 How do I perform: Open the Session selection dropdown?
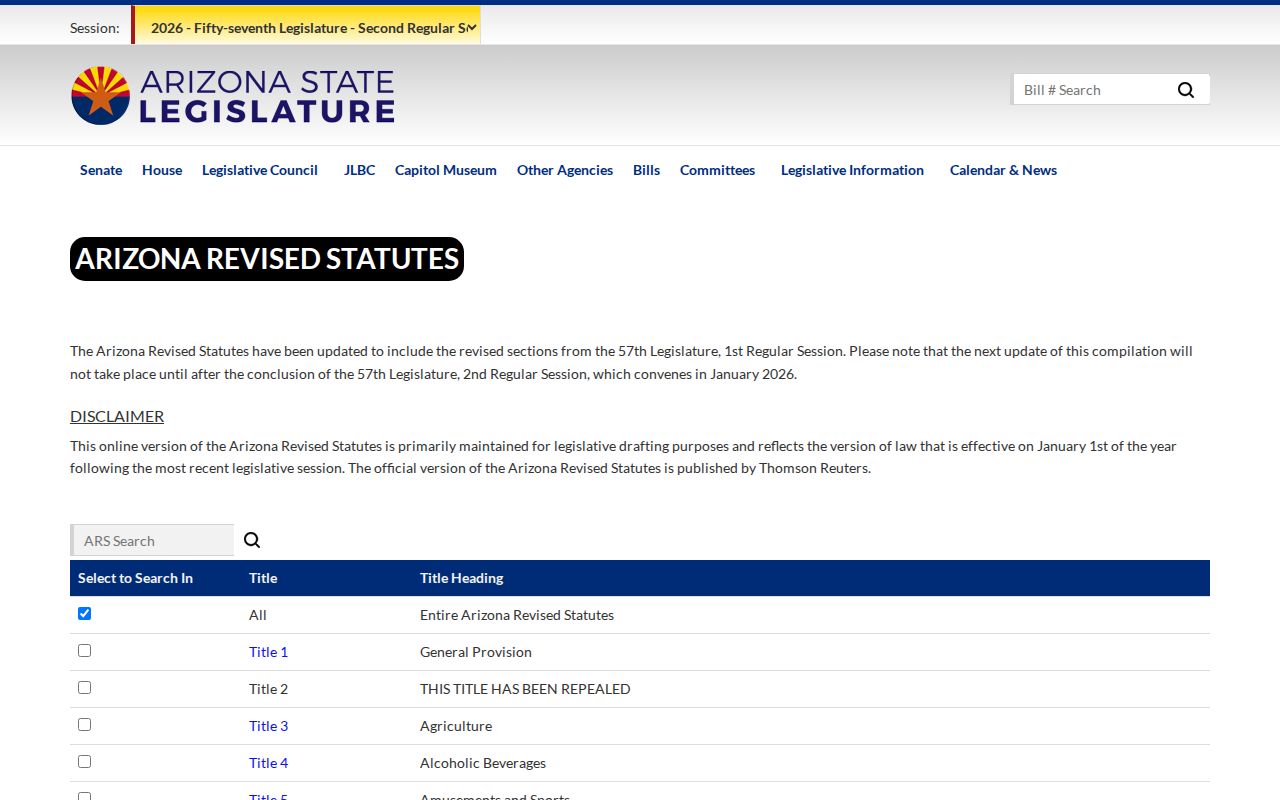(306, 28)
